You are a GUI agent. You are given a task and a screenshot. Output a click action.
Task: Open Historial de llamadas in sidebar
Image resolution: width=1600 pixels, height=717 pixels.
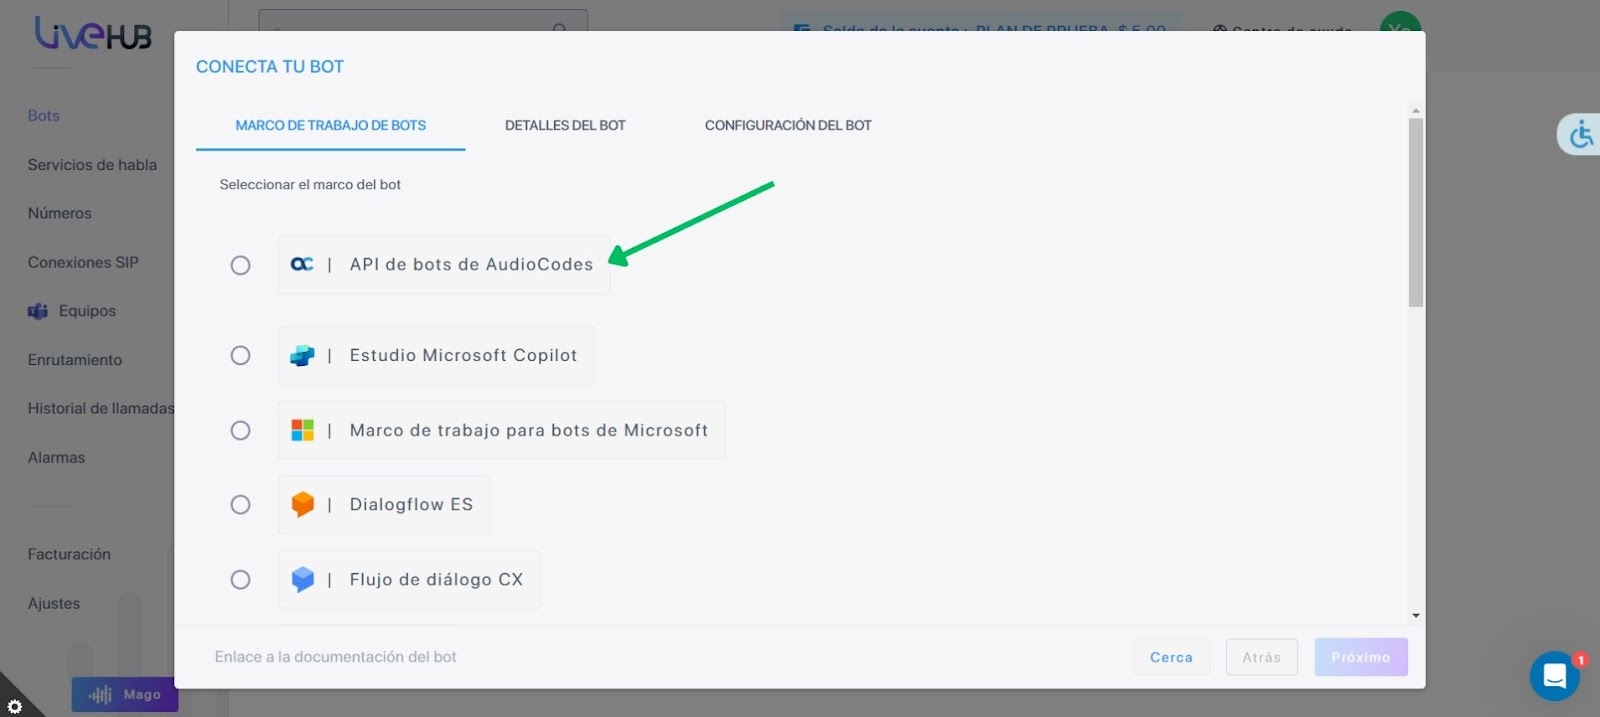(101, 408)
